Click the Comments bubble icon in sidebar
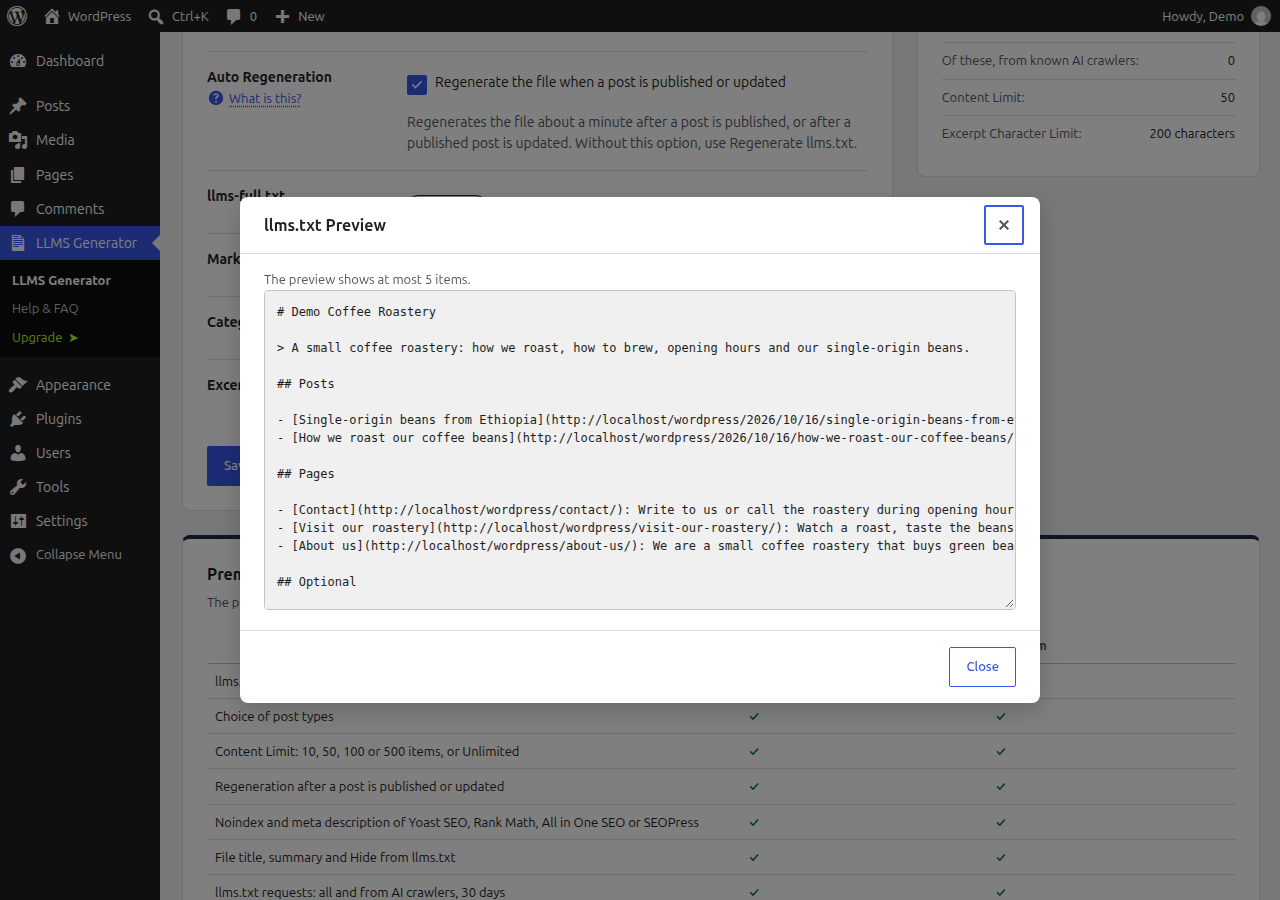This screenshot has height=900, width=1280. (18, 209)
